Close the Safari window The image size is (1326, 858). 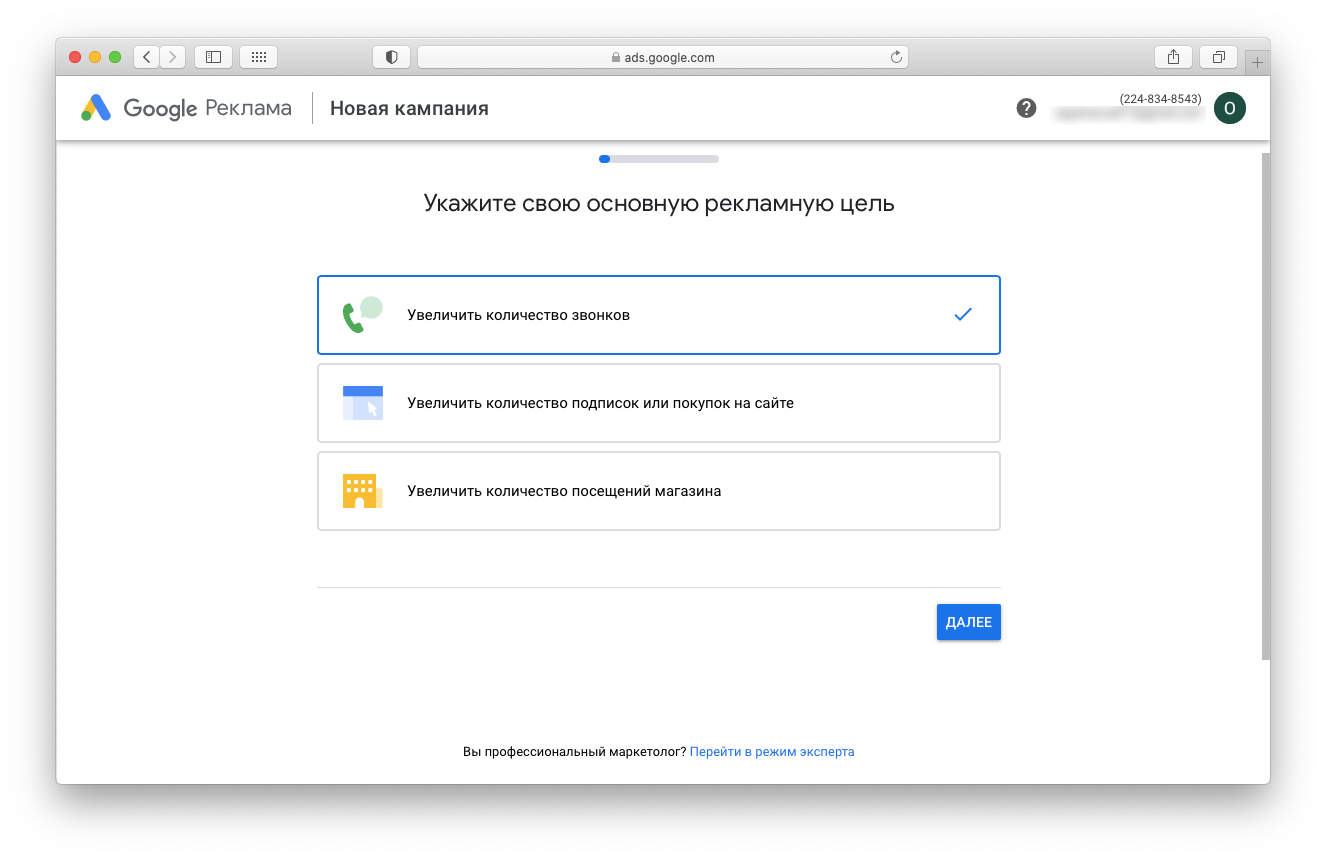click(75, 57)
